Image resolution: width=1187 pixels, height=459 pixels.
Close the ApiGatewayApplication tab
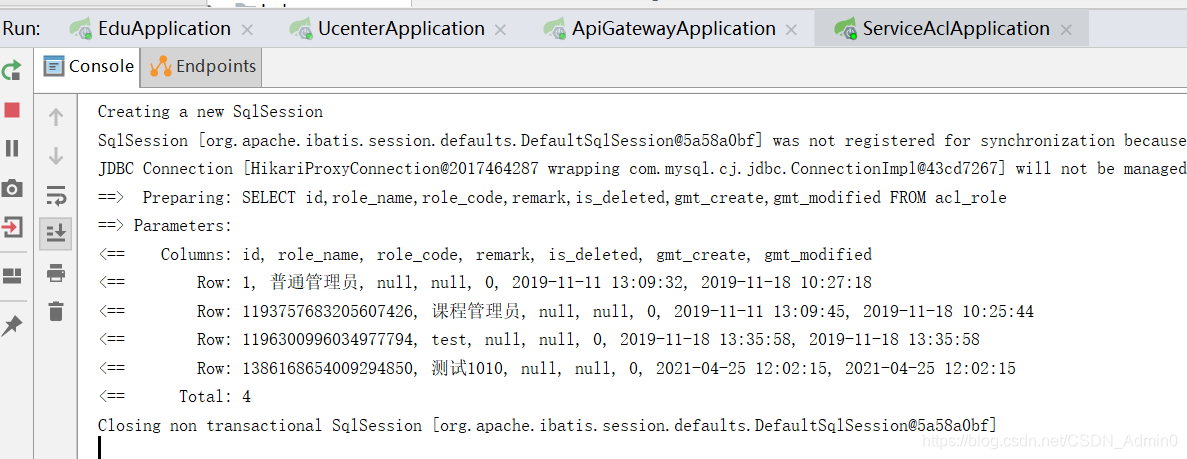click(791, 30)
